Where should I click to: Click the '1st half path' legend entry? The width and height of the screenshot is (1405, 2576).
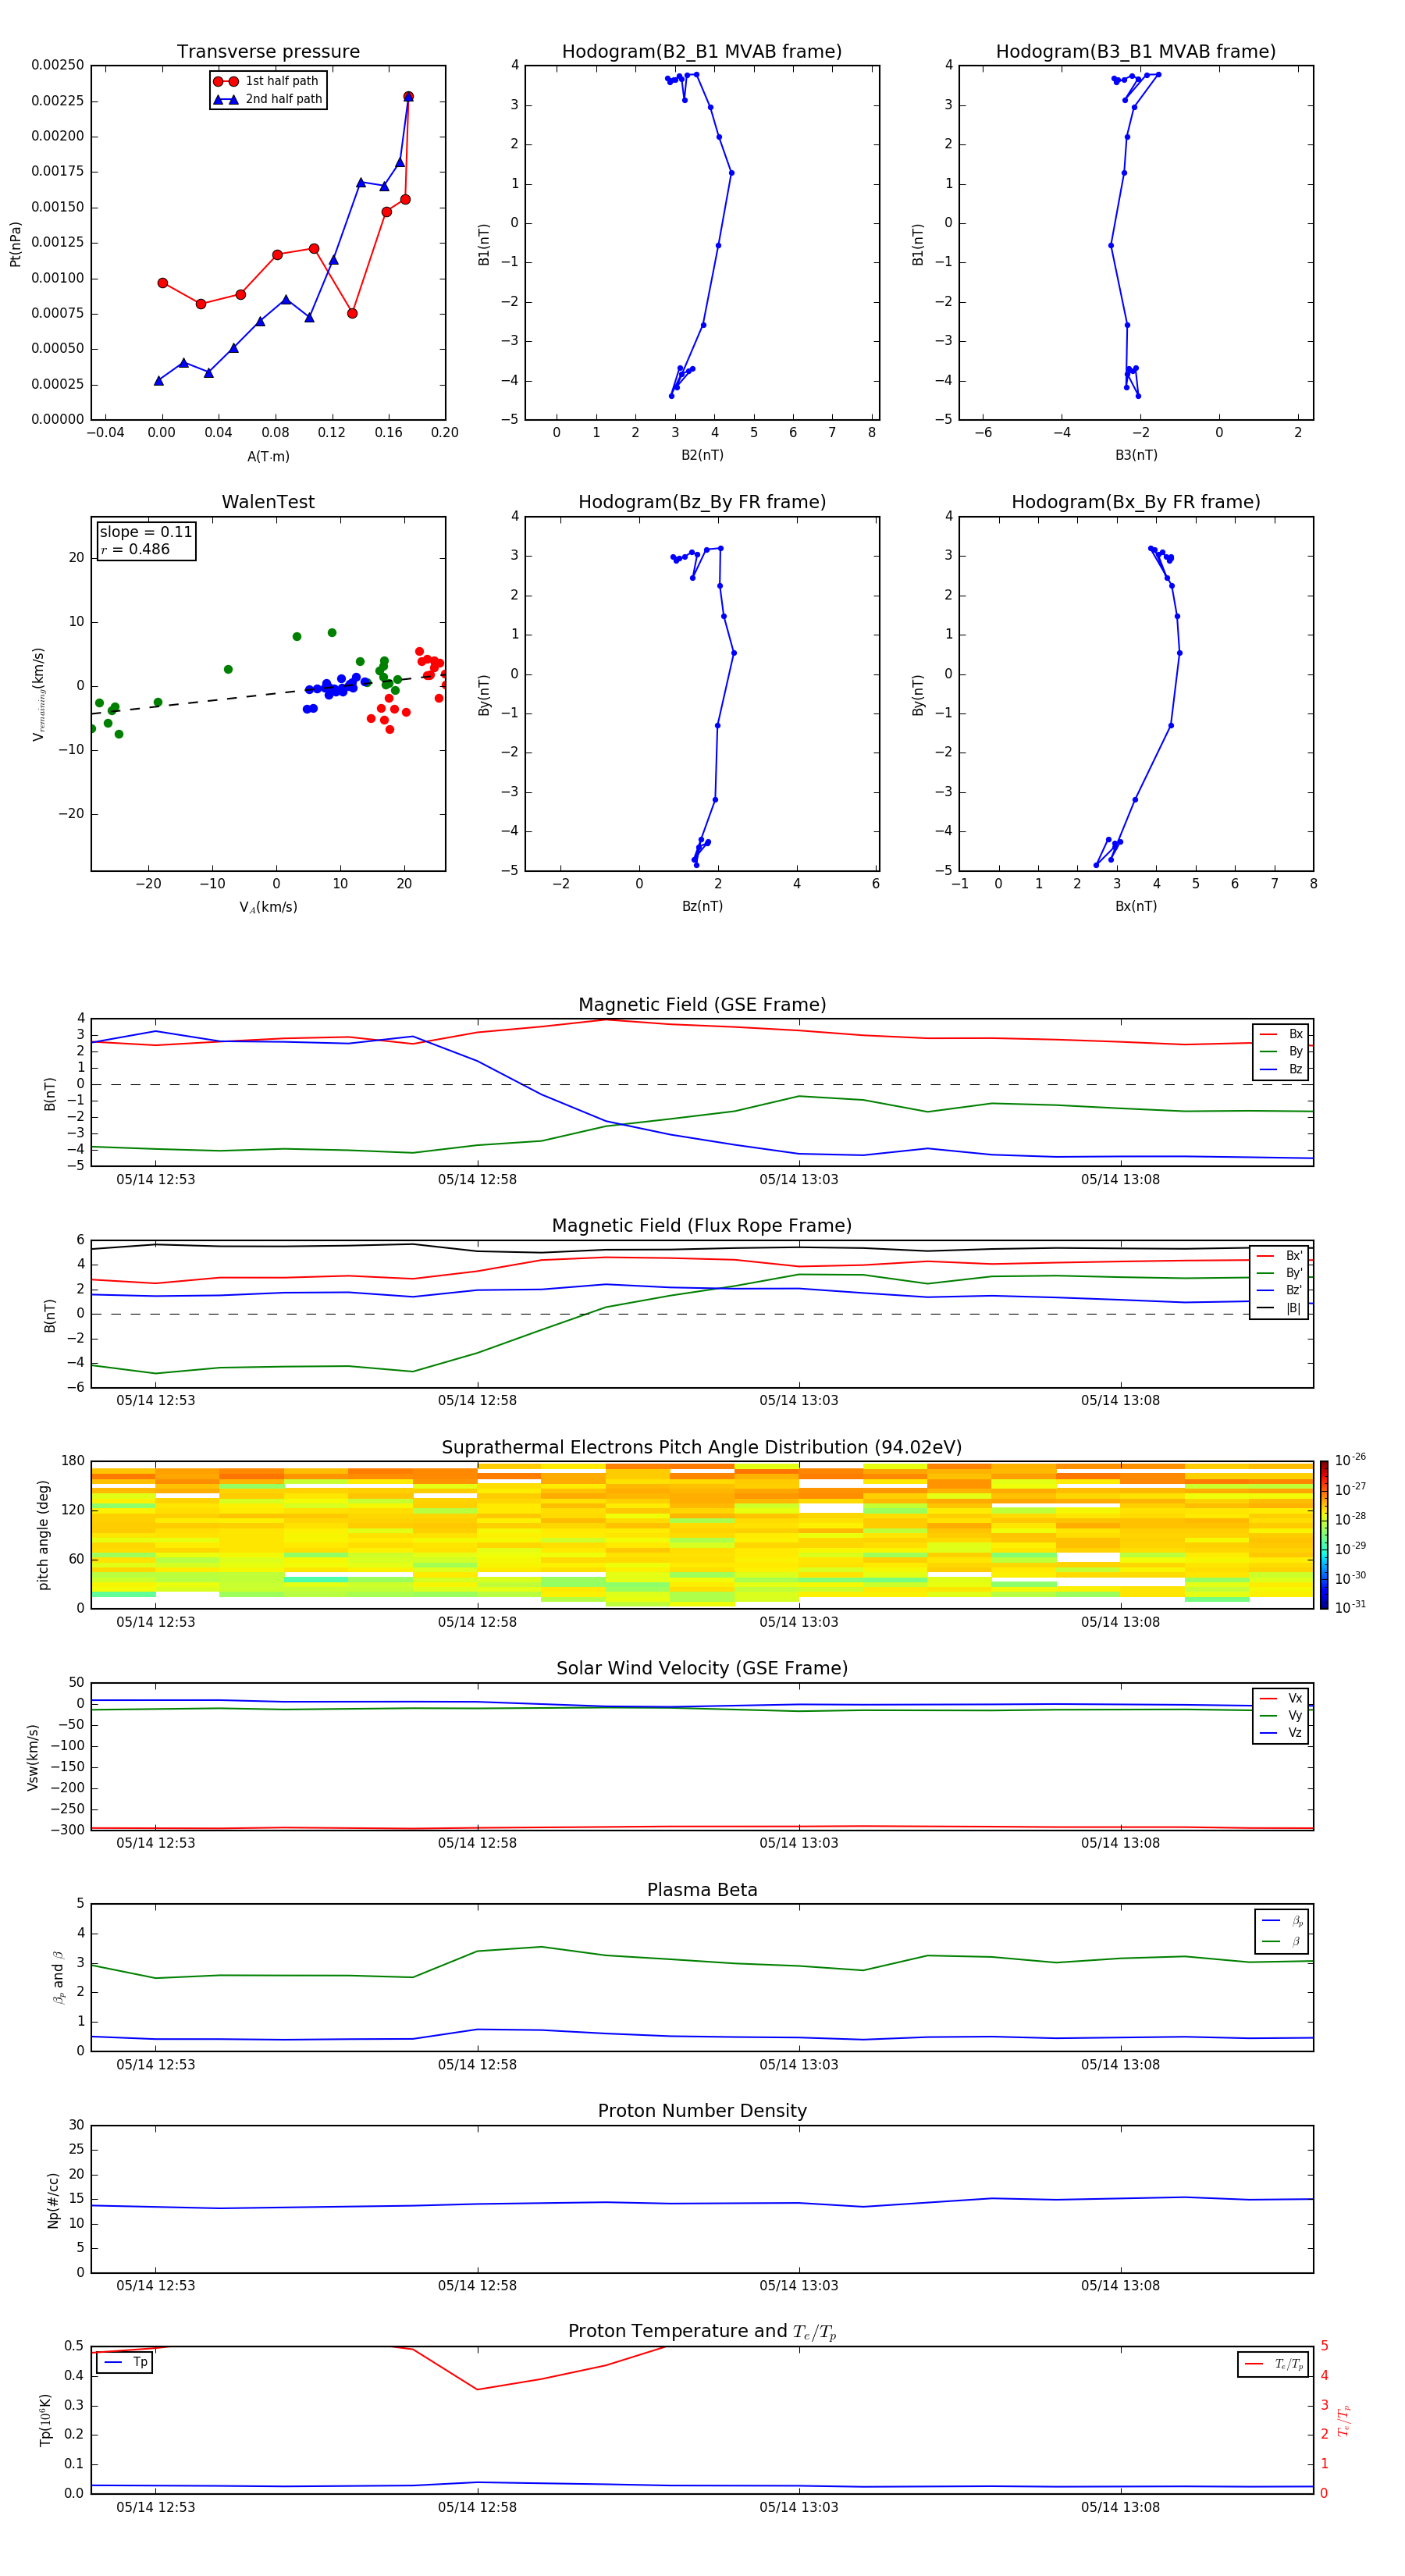(x=268, y=81)
